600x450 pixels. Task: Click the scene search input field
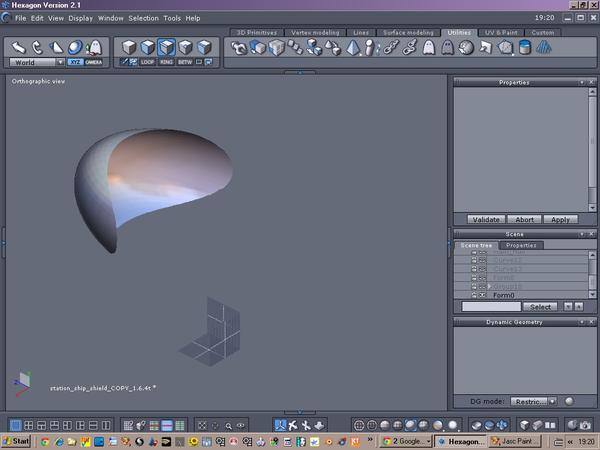[x=491, y=306]
